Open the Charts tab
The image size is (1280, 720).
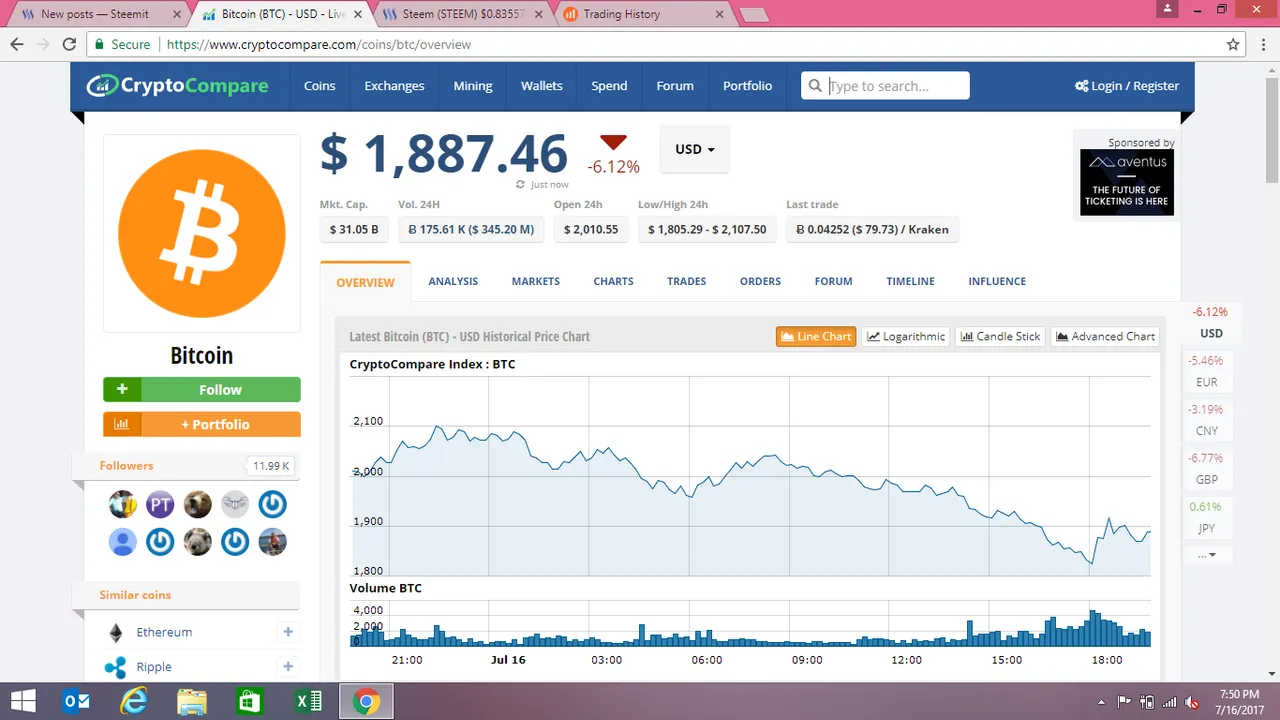click(613, 282)
